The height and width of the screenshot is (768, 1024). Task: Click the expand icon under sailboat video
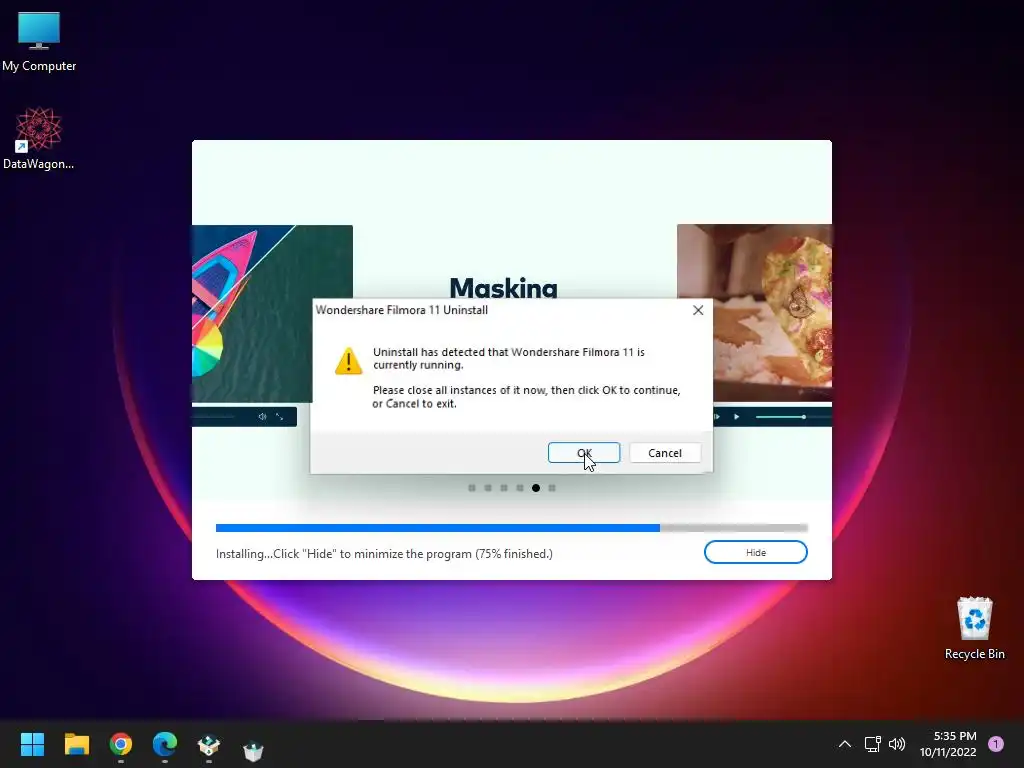pyautogui.click(x=280, y=417)
